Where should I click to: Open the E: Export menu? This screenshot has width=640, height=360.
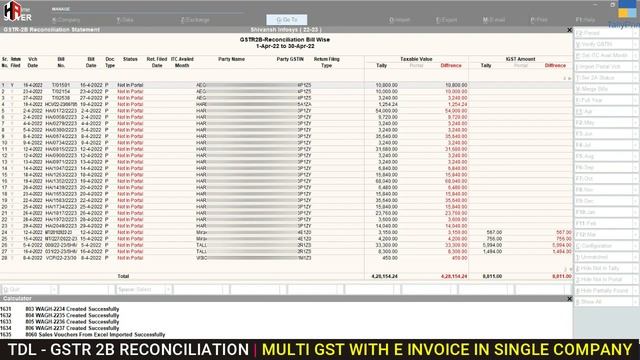click(446, 20)
